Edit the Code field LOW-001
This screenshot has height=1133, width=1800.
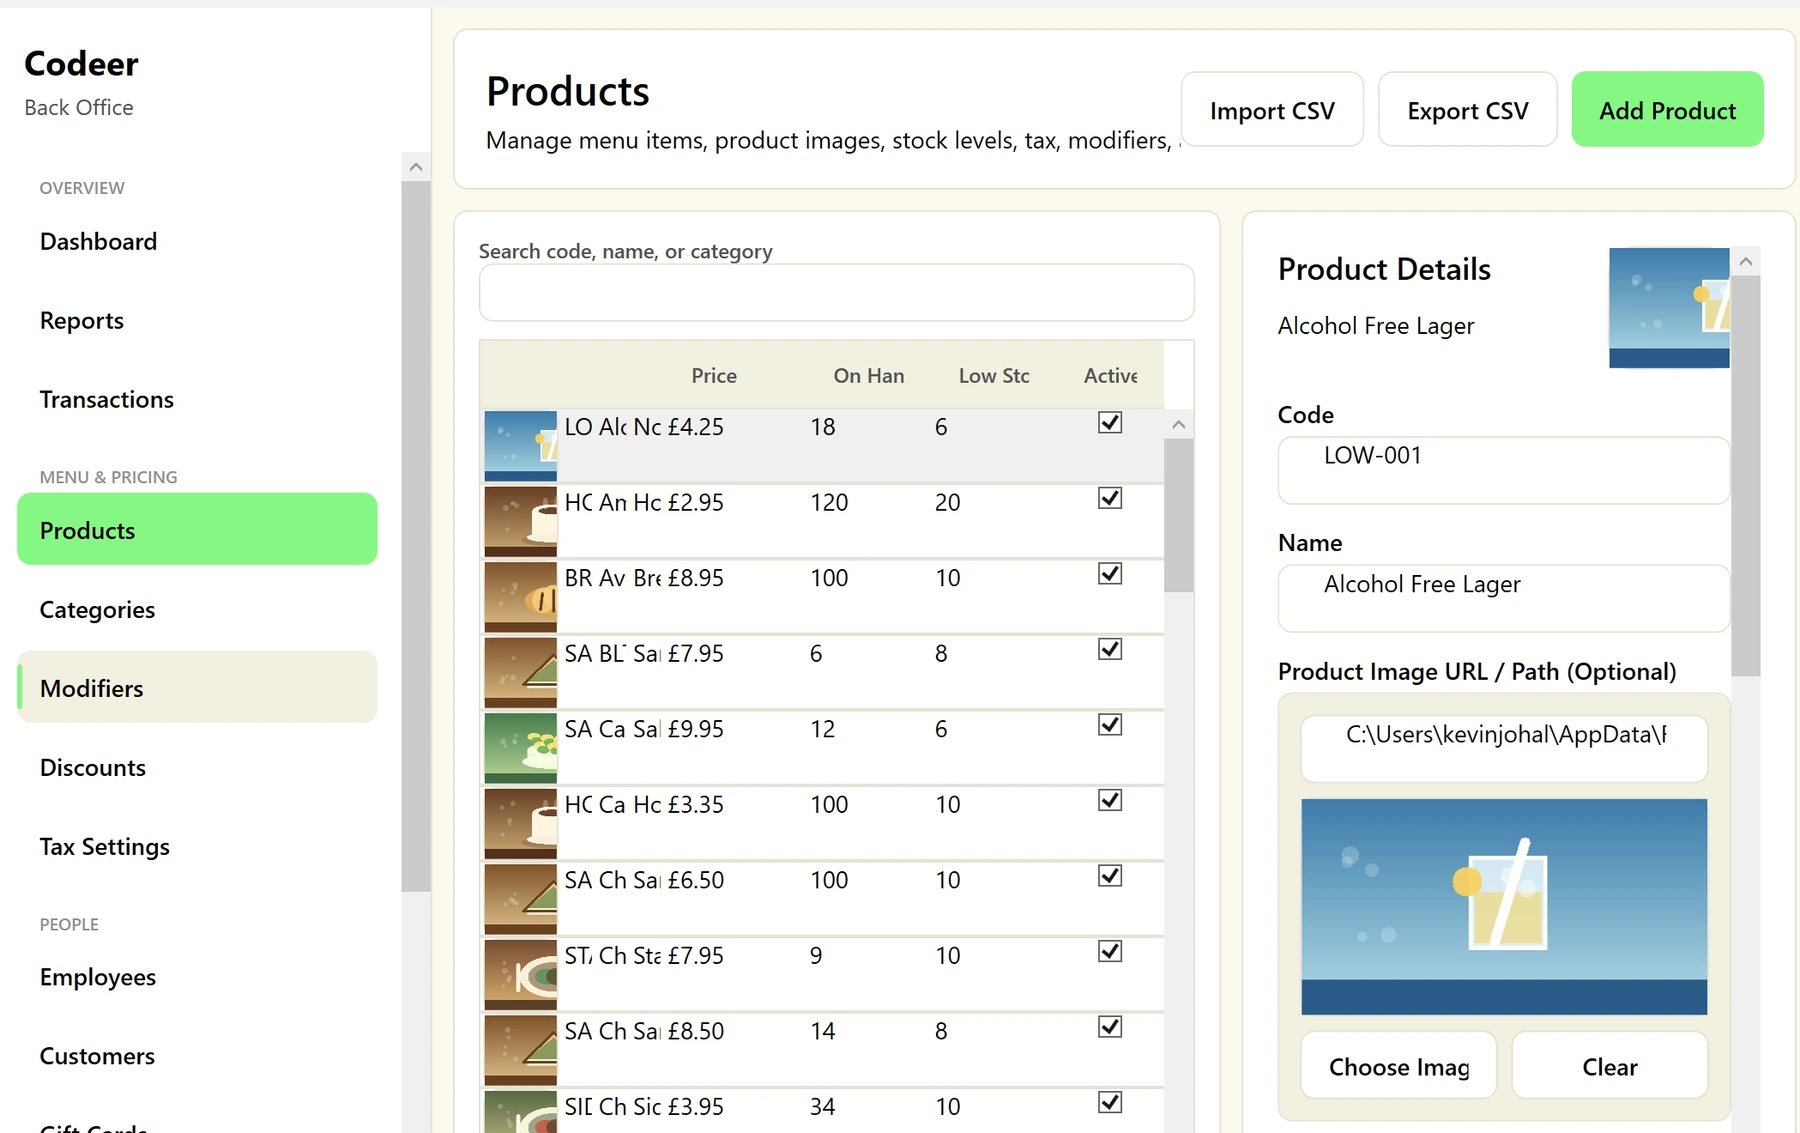tap(1503, 470)
